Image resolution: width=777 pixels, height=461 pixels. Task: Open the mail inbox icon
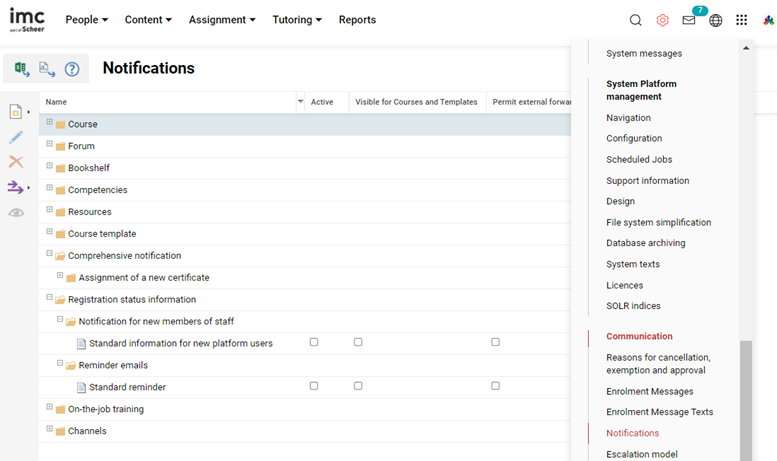coord(689,20)
